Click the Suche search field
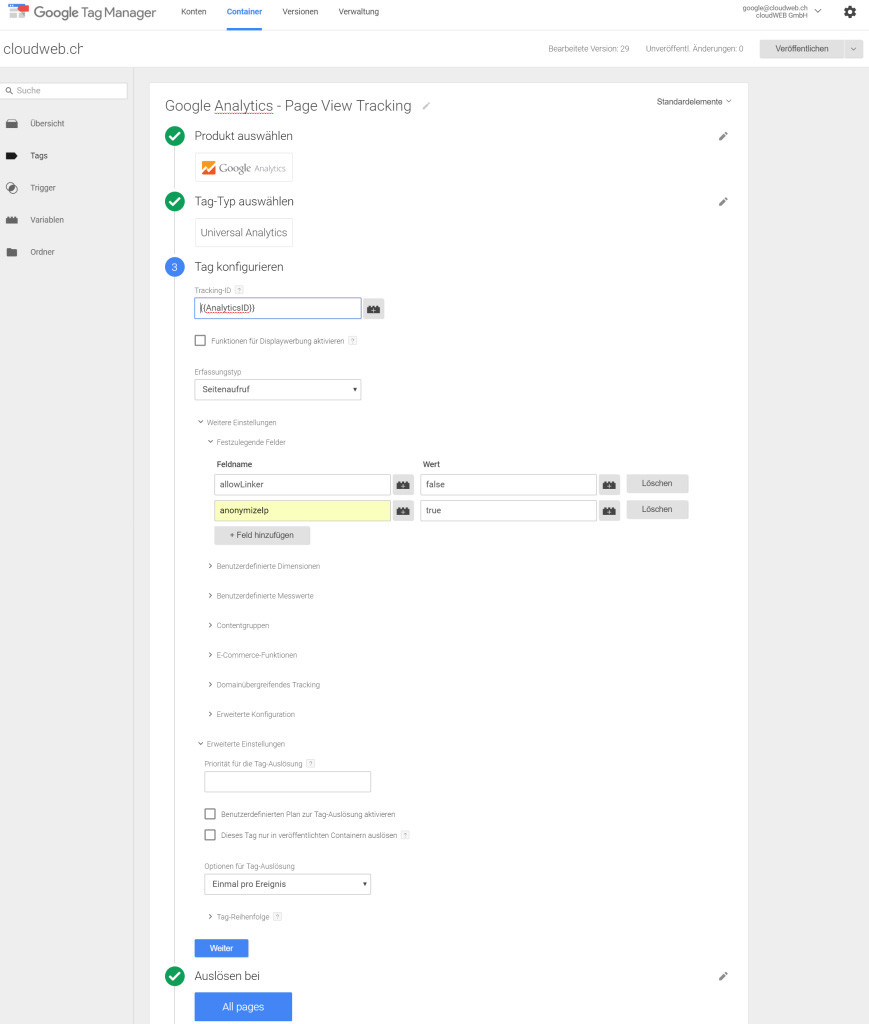This screenshot has width=869, height=1024. (x=64, y=91)
